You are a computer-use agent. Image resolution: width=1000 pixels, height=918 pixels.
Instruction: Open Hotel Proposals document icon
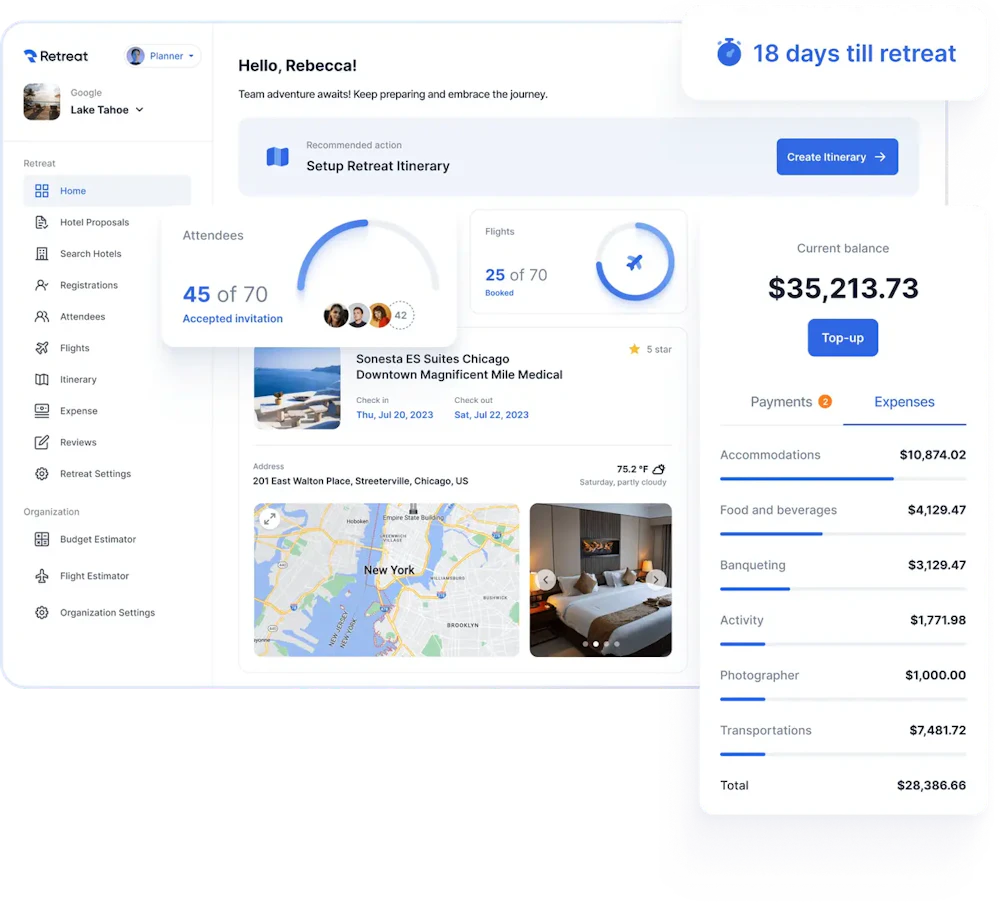click(41, 222)
